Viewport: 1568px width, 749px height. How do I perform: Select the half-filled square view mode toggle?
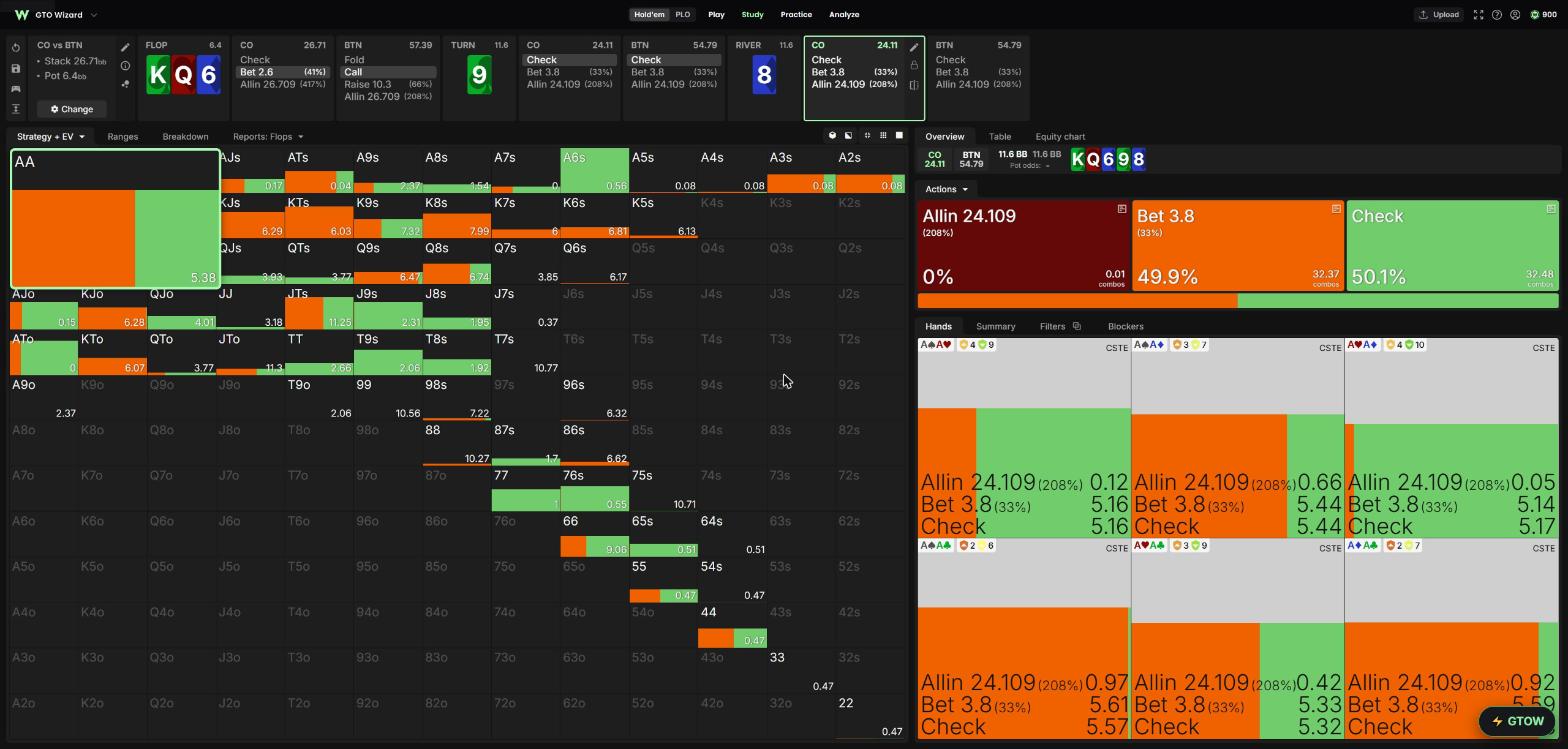pos(849,135)
